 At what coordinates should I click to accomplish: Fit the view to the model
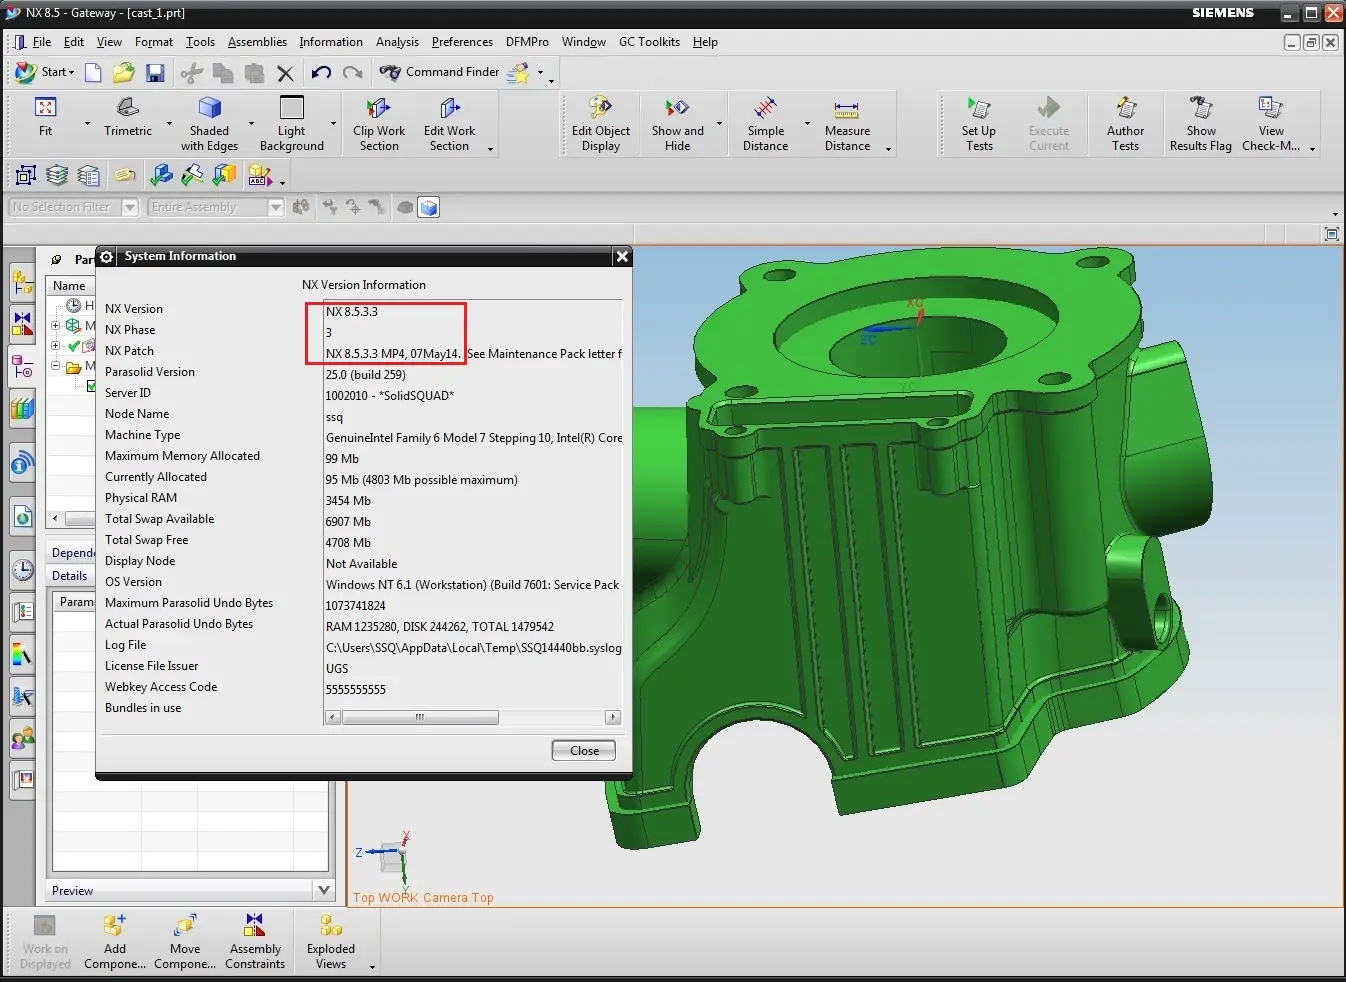pos(45,116)
